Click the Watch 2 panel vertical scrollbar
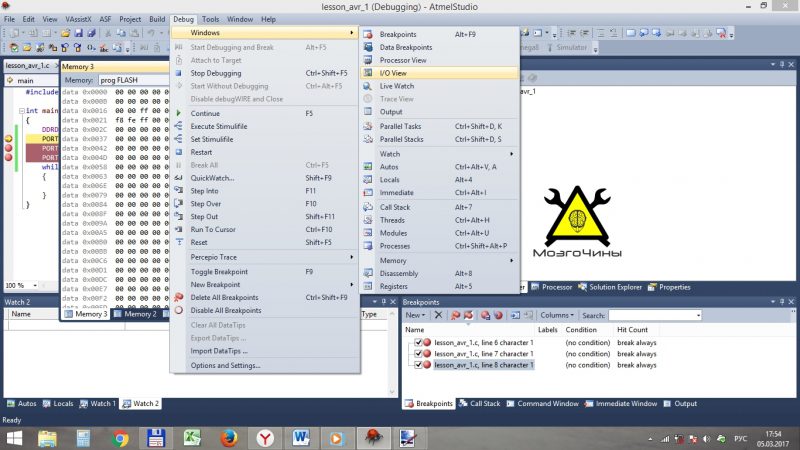800x450 pixels. (x=392, y=352)
